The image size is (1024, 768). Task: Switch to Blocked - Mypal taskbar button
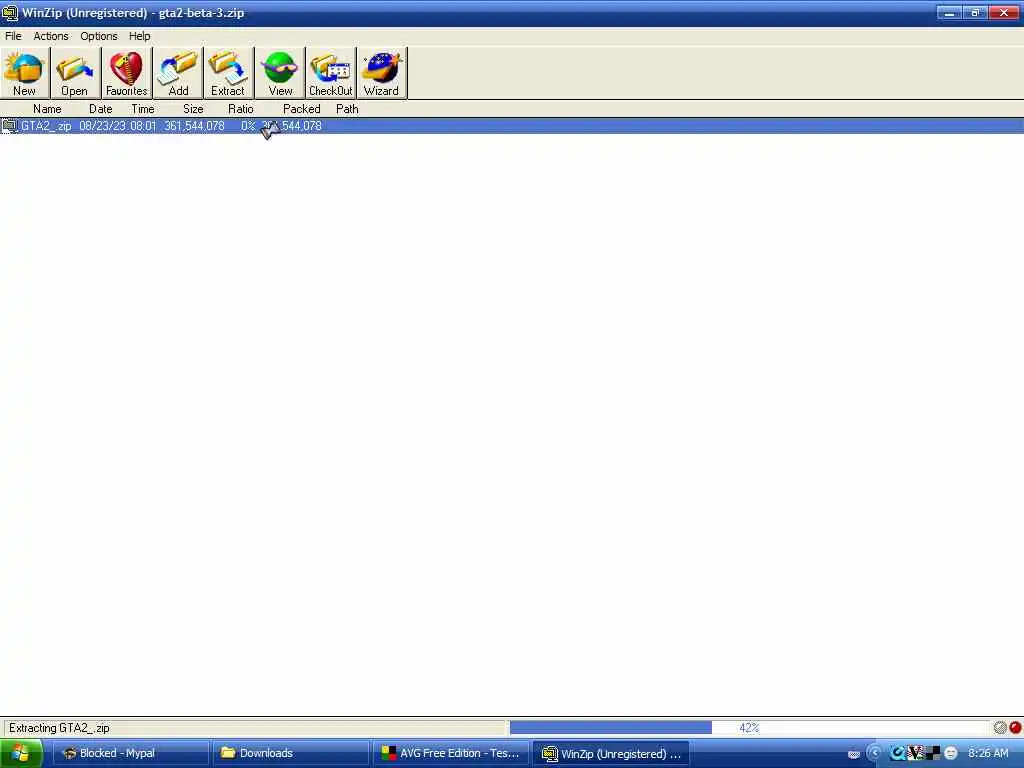click(131, 753)
